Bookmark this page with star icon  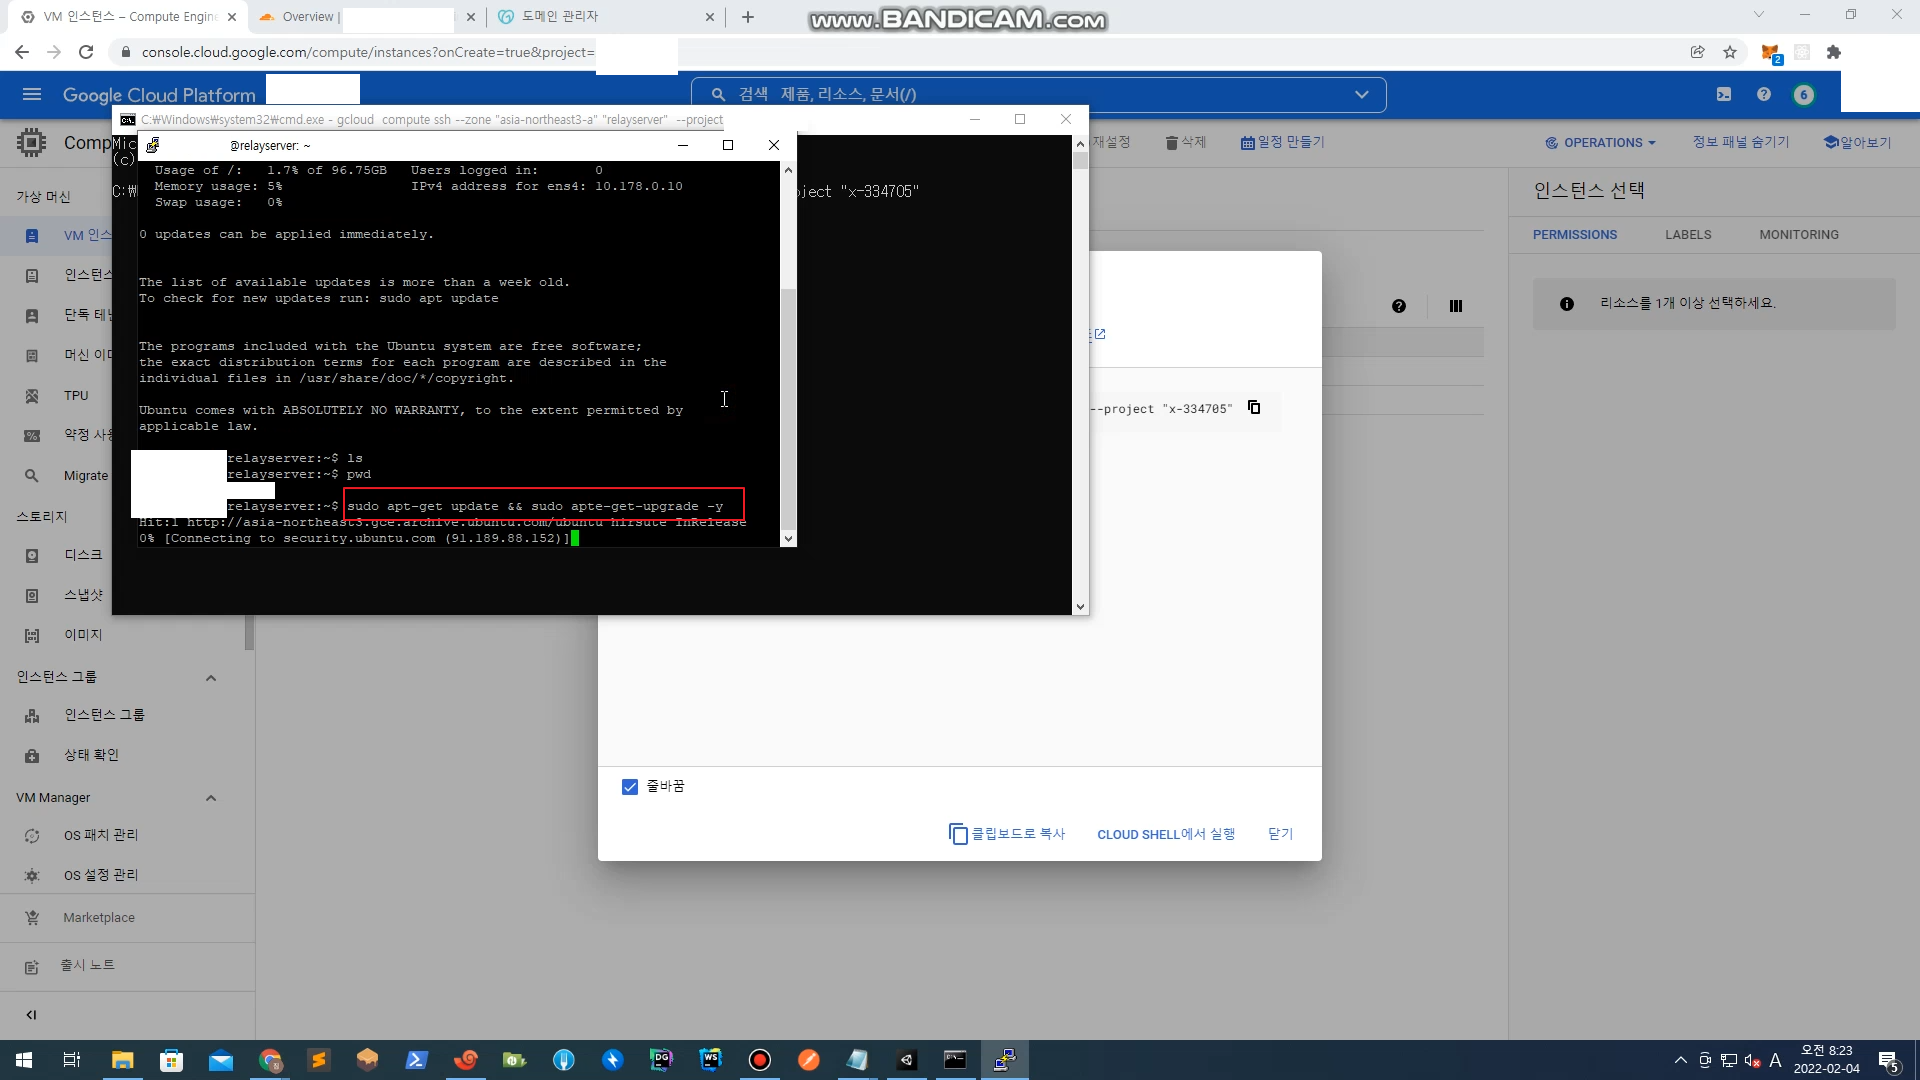[x=1730, y=52]
